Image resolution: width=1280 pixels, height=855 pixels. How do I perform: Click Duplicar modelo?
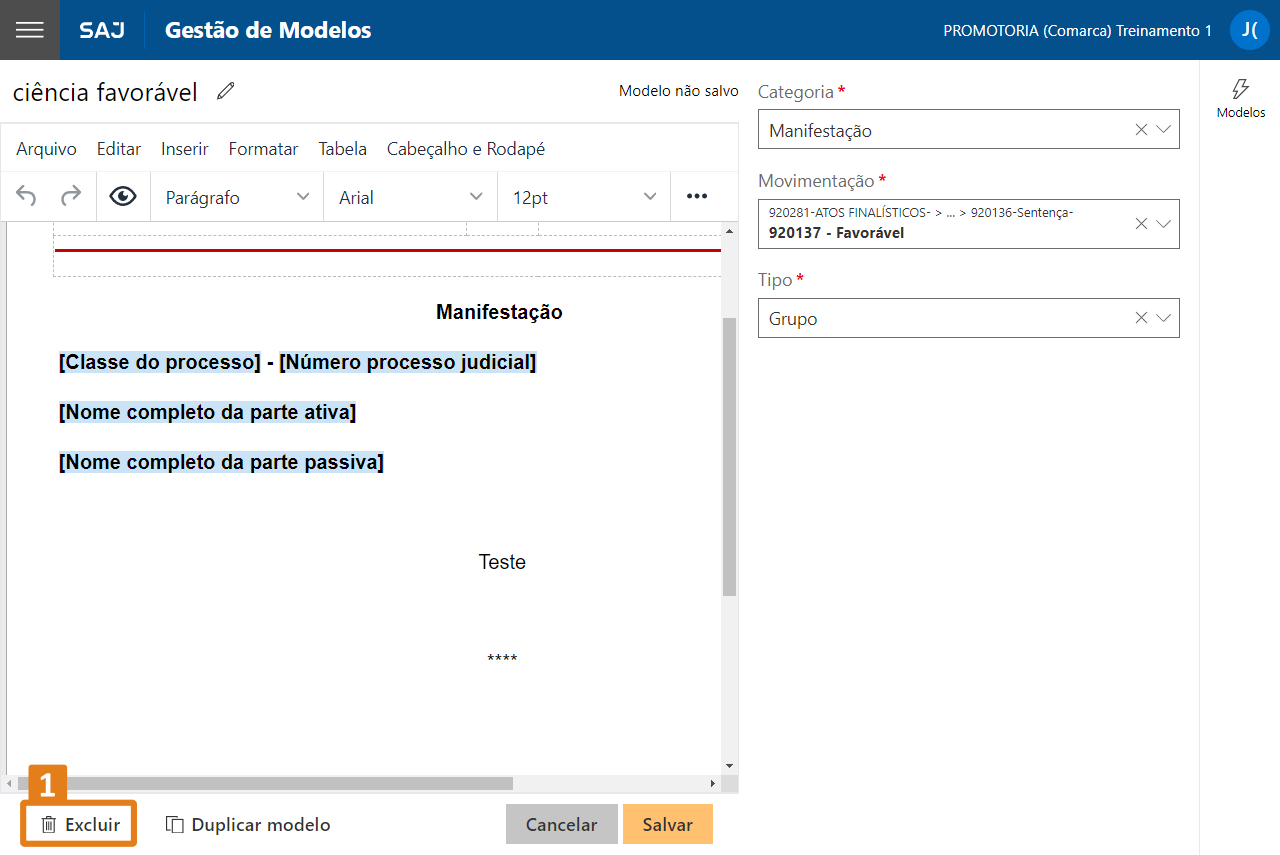click(248, 825)
